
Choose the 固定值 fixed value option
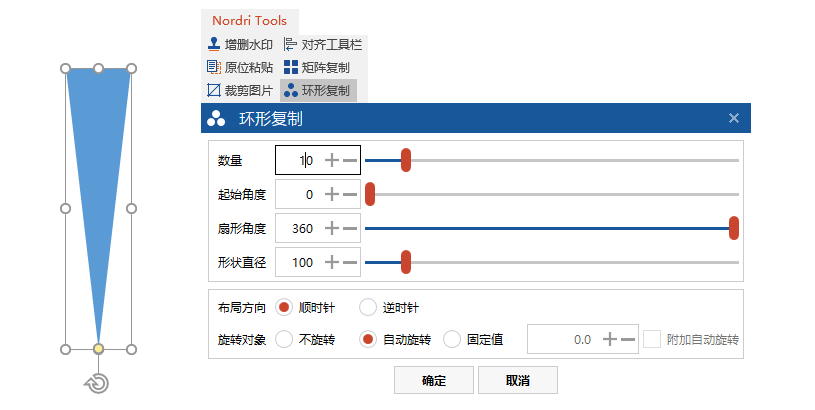[452, 339]
